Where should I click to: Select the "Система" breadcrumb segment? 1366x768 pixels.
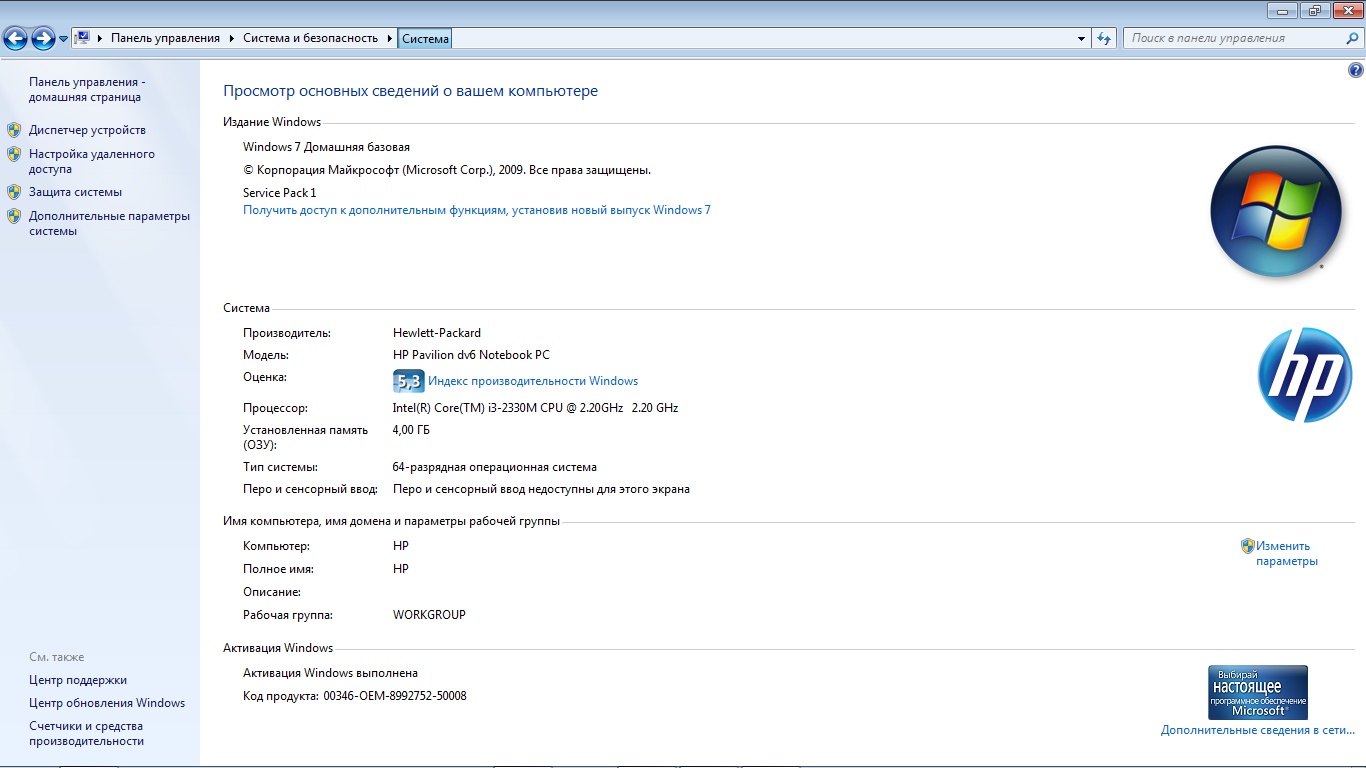pos(426,38)
